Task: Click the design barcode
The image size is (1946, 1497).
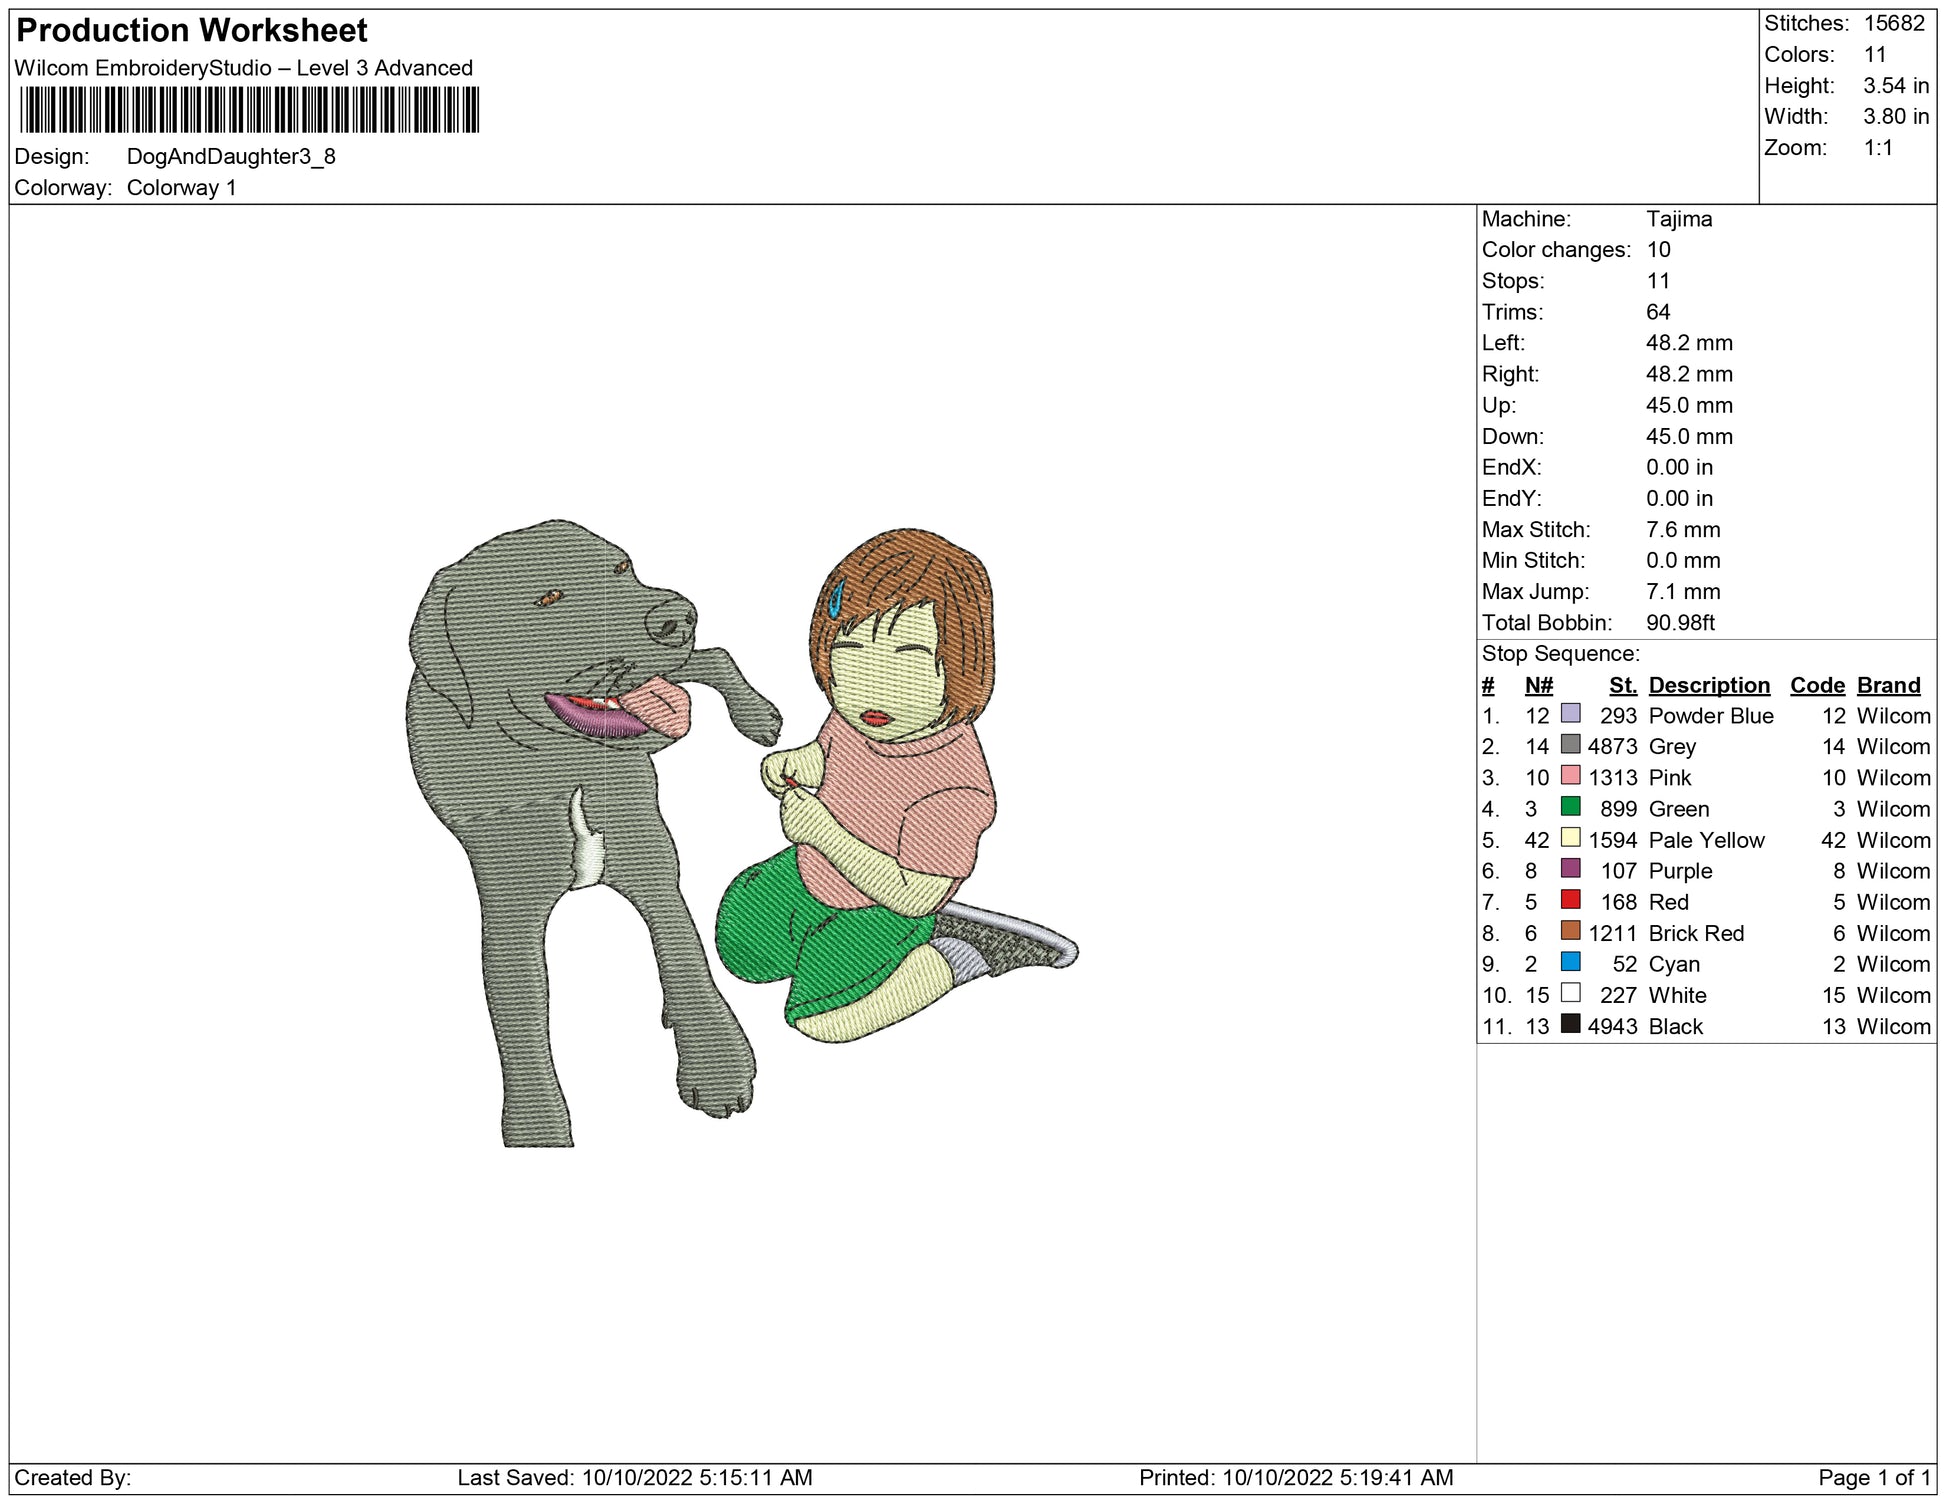Action: [249, 110]
